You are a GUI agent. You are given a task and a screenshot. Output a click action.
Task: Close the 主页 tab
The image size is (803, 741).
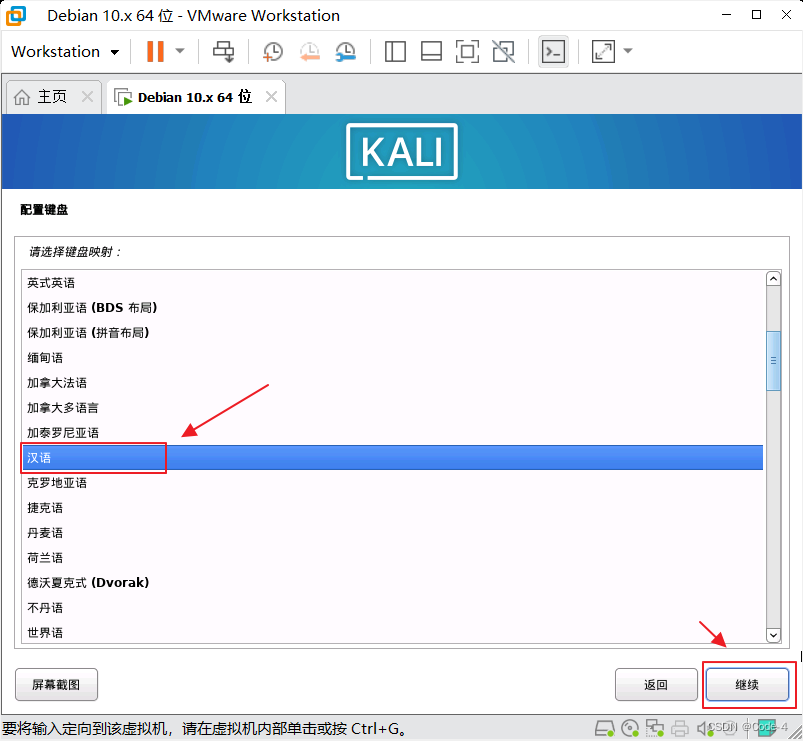pyautogui.click(x=88, y=97)
